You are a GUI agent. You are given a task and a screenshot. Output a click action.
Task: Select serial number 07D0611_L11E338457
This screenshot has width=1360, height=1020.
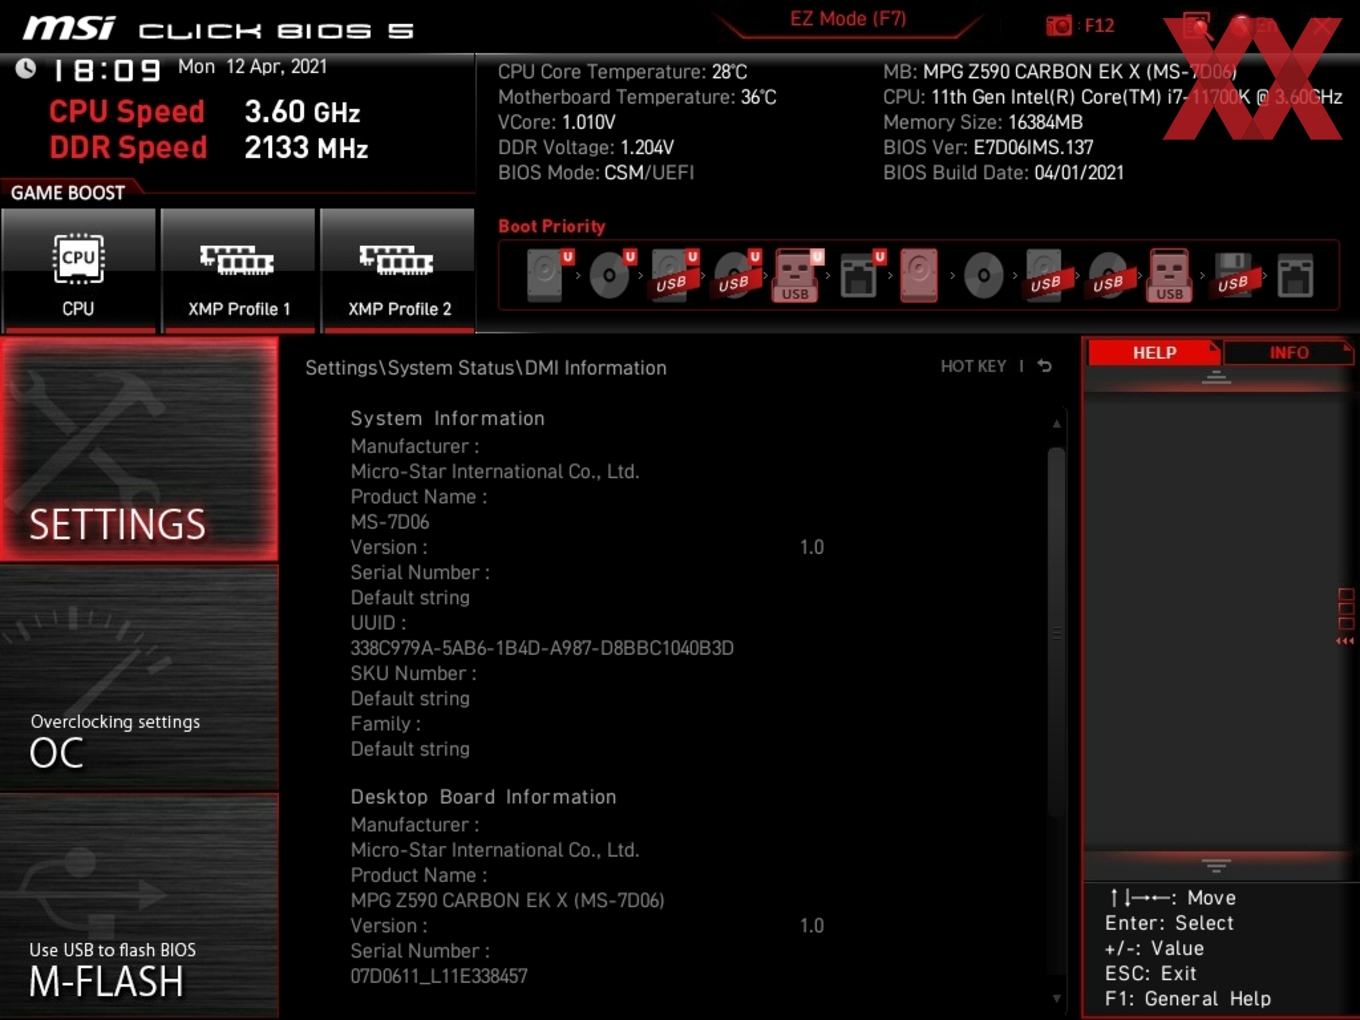(439, 976)
